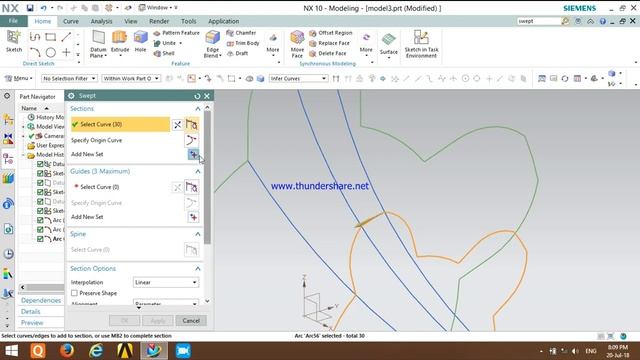Collapse the Section Options group

198,269
